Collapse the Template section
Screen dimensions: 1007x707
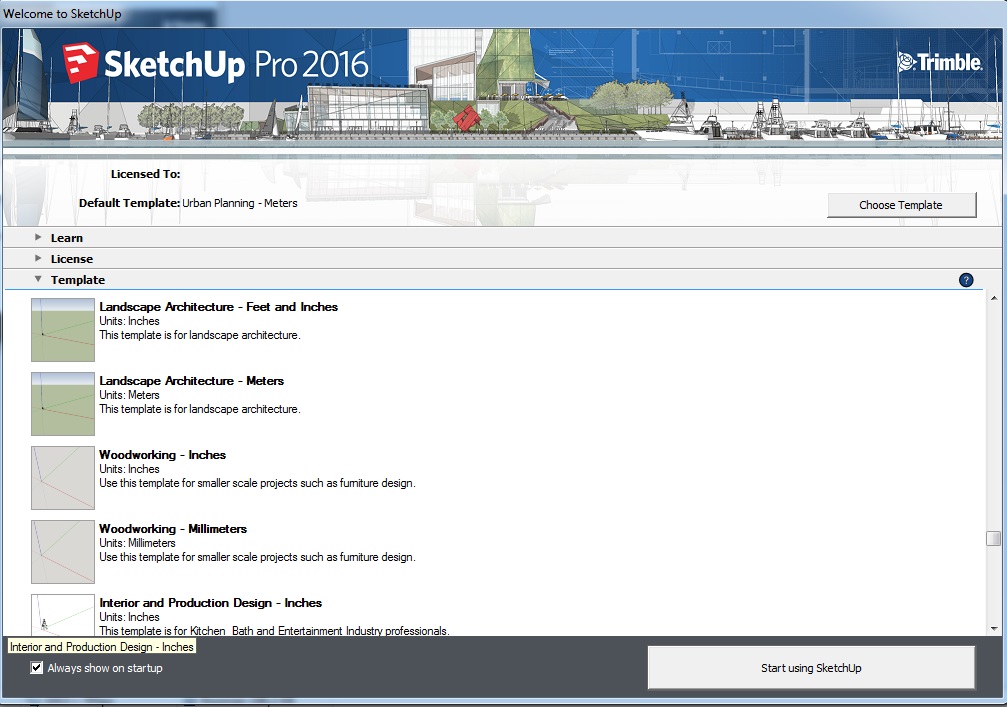tap(38, 279)
